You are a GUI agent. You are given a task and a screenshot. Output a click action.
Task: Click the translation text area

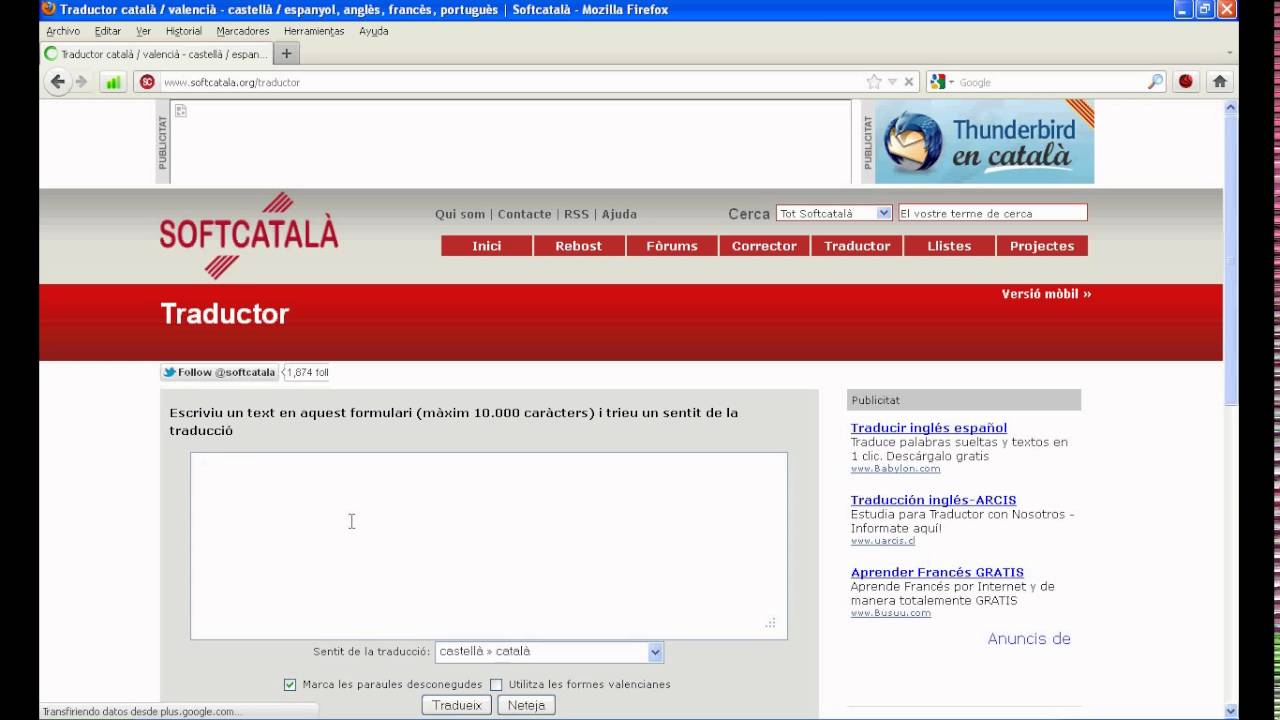click(x=489, y=545)
